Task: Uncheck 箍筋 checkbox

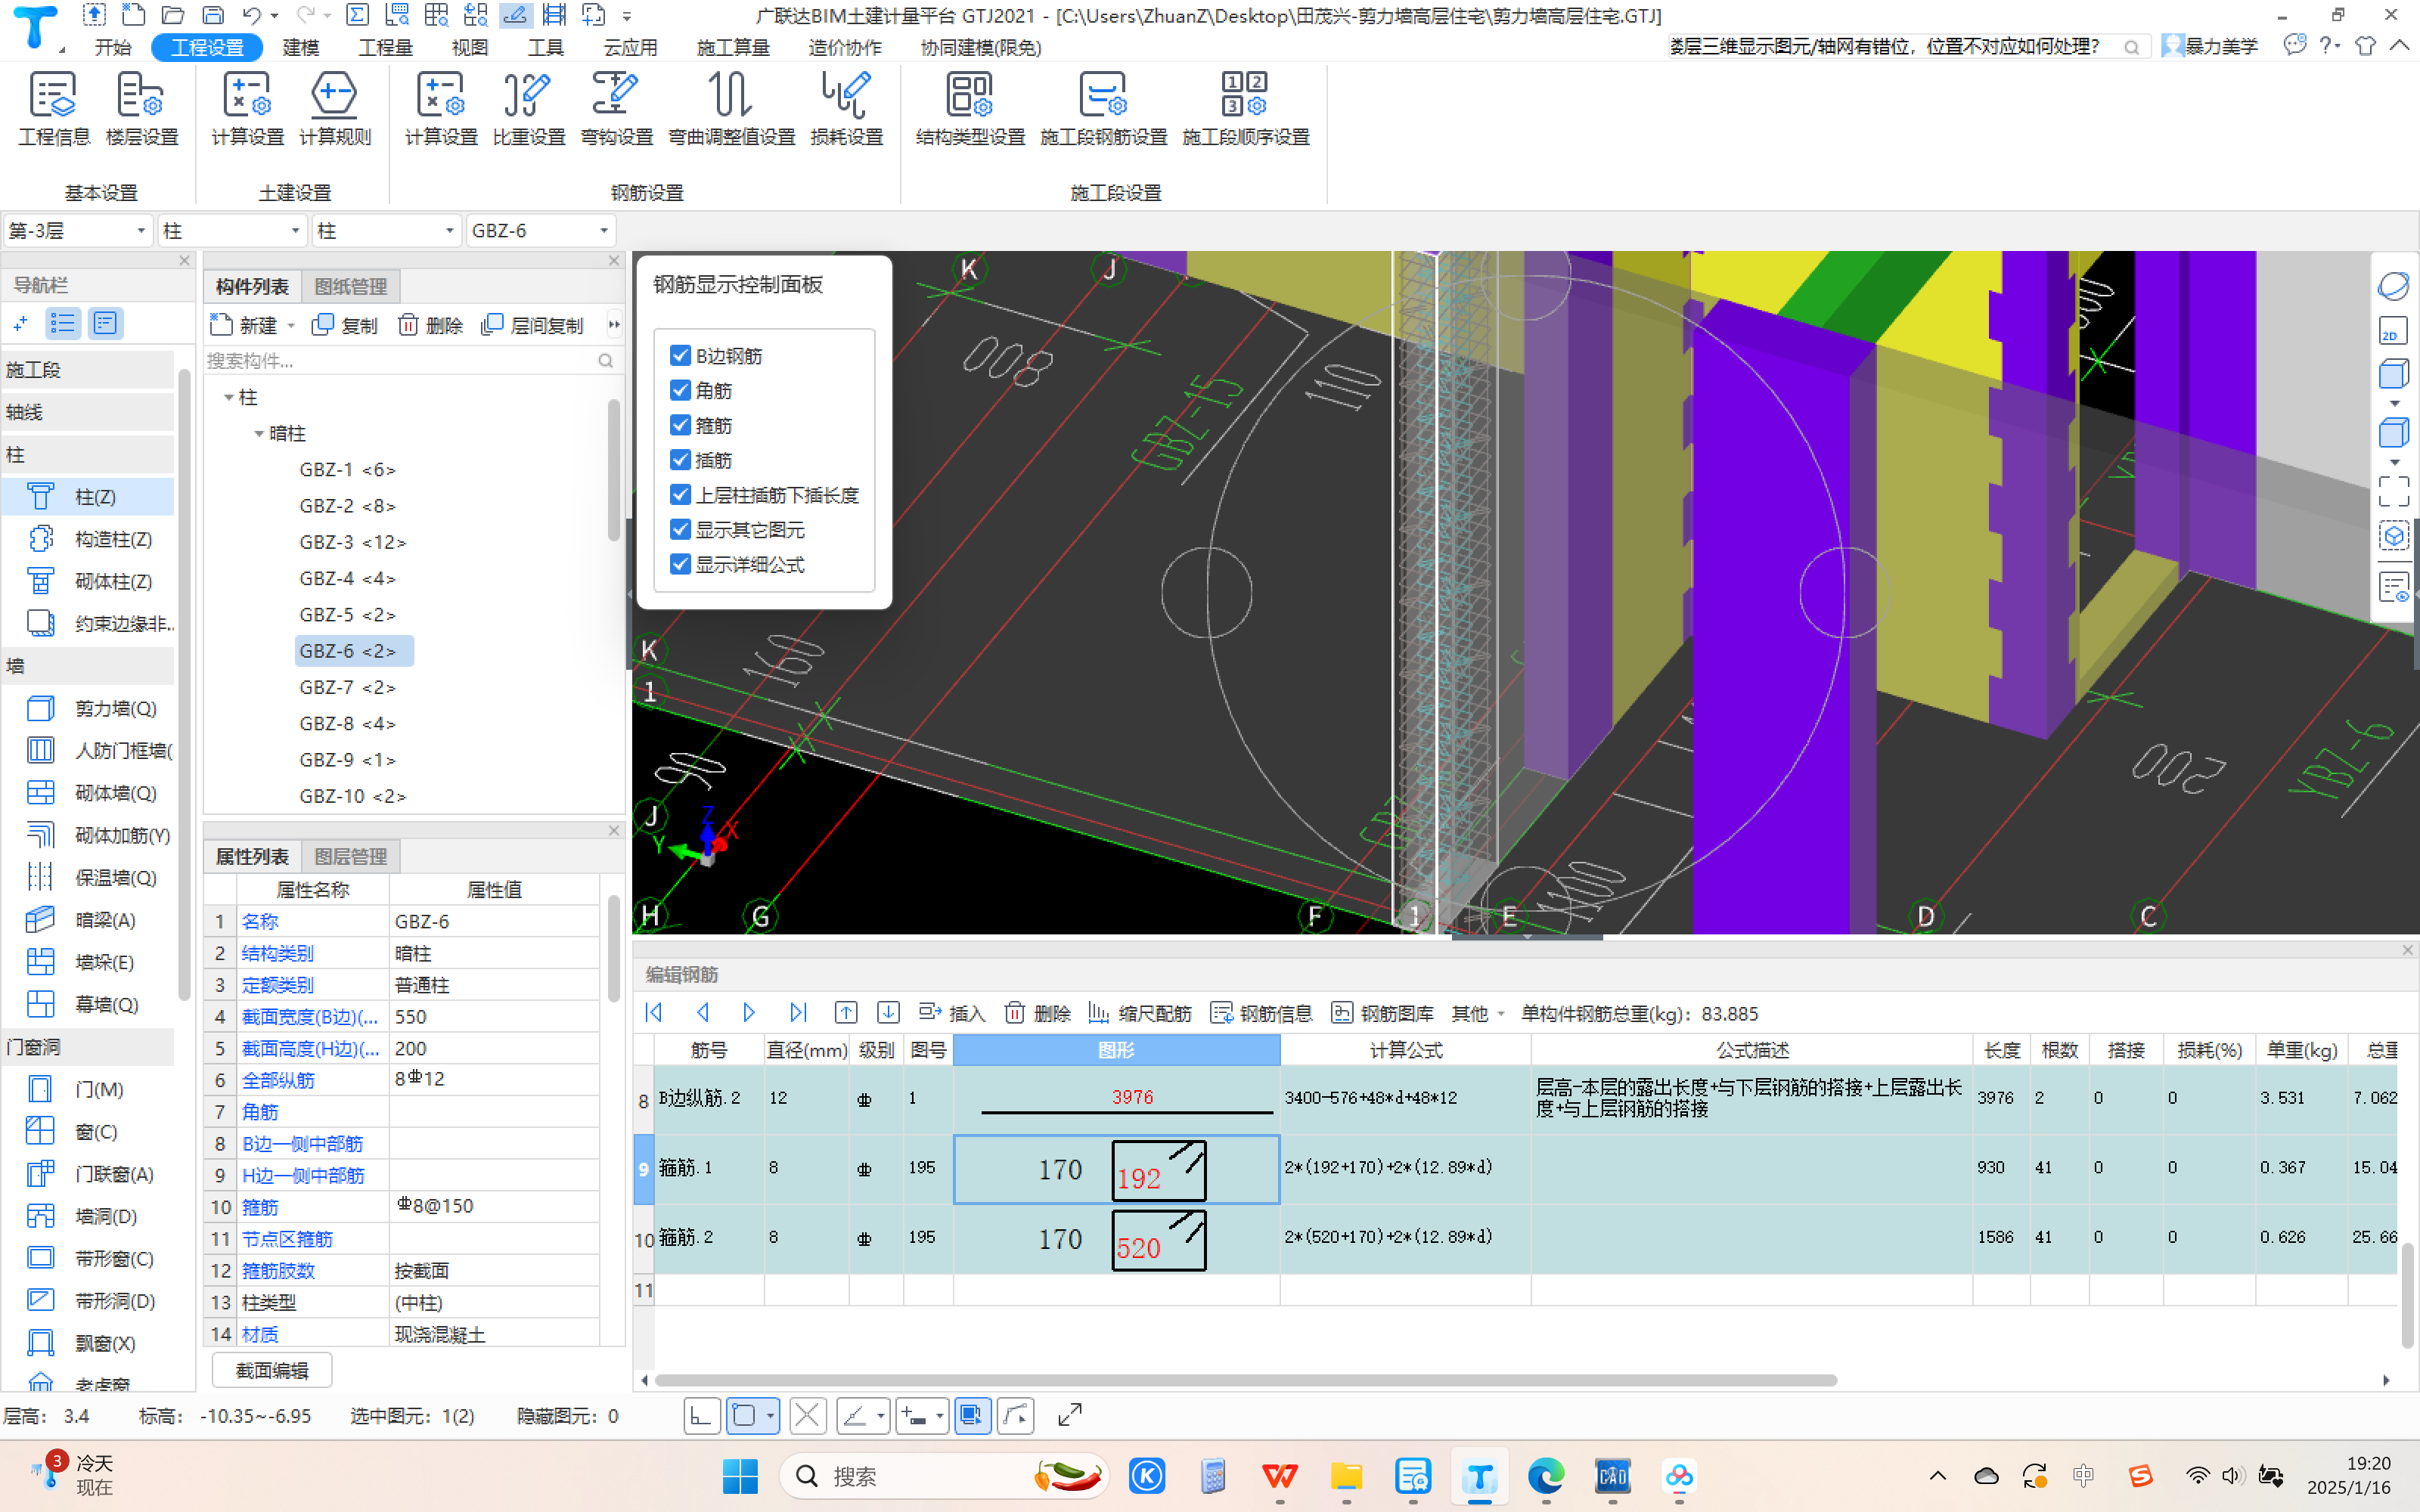Action: (x=681, y=426)
